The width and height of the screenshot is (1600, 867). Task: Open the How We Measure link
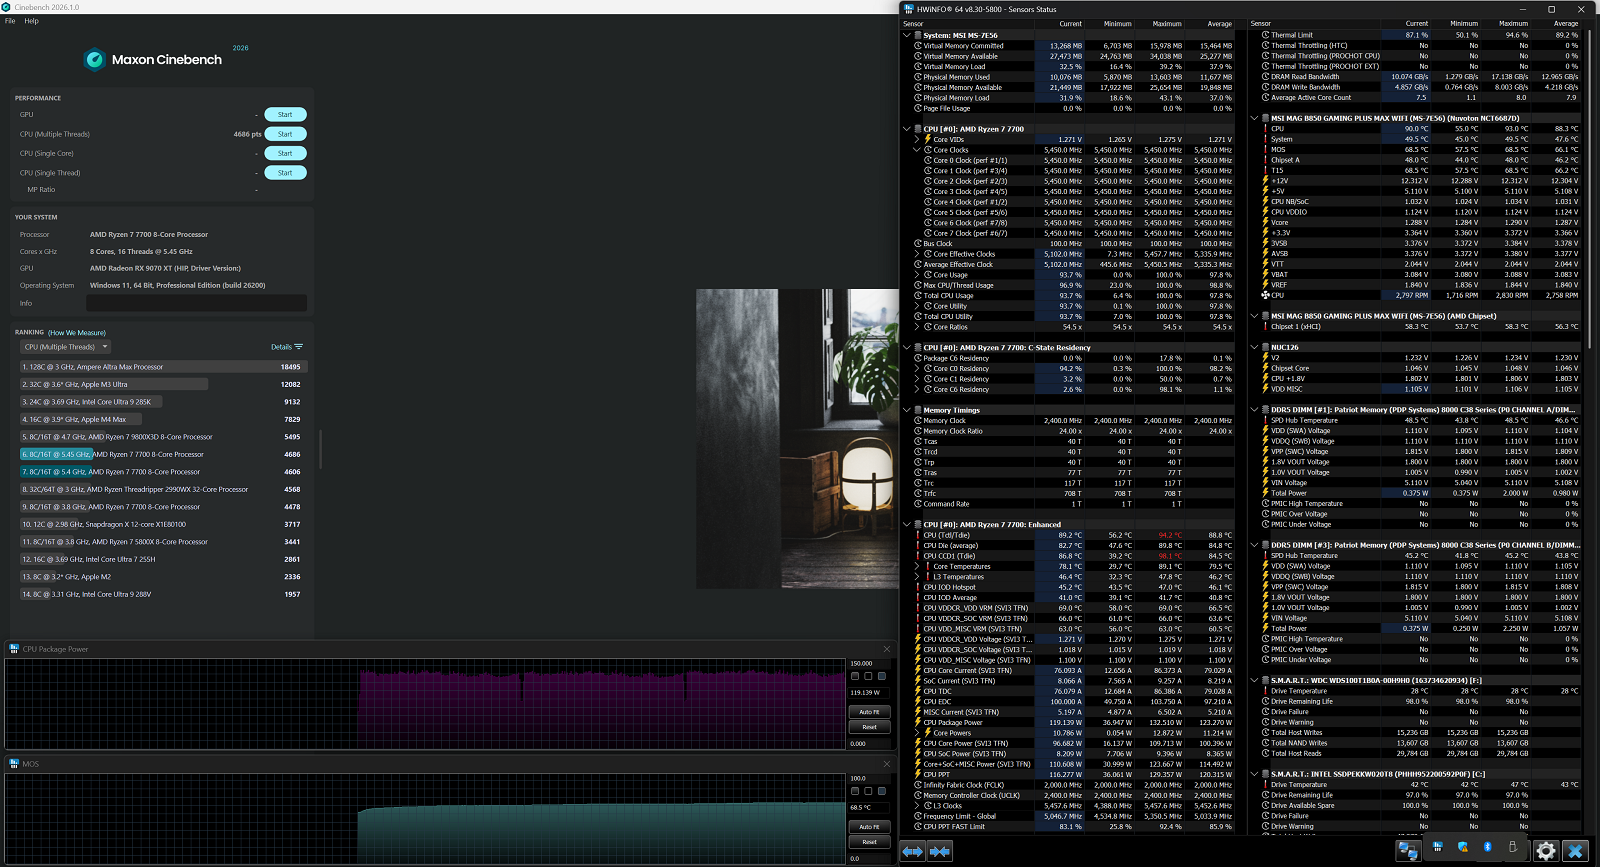[x=77, y=332]
